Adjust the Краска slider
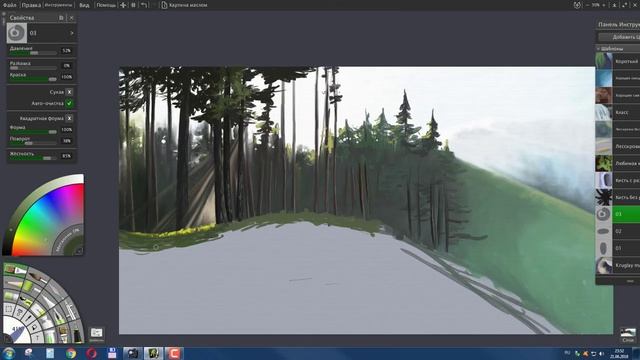The image size is (640, 360). point(33,79)
